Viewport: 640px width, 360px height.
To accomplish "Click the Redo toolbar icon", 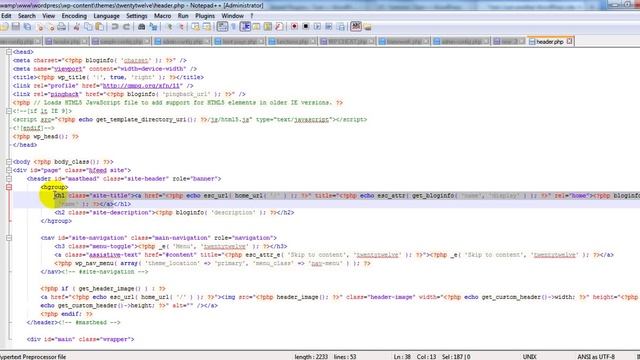I will [127, 27].
